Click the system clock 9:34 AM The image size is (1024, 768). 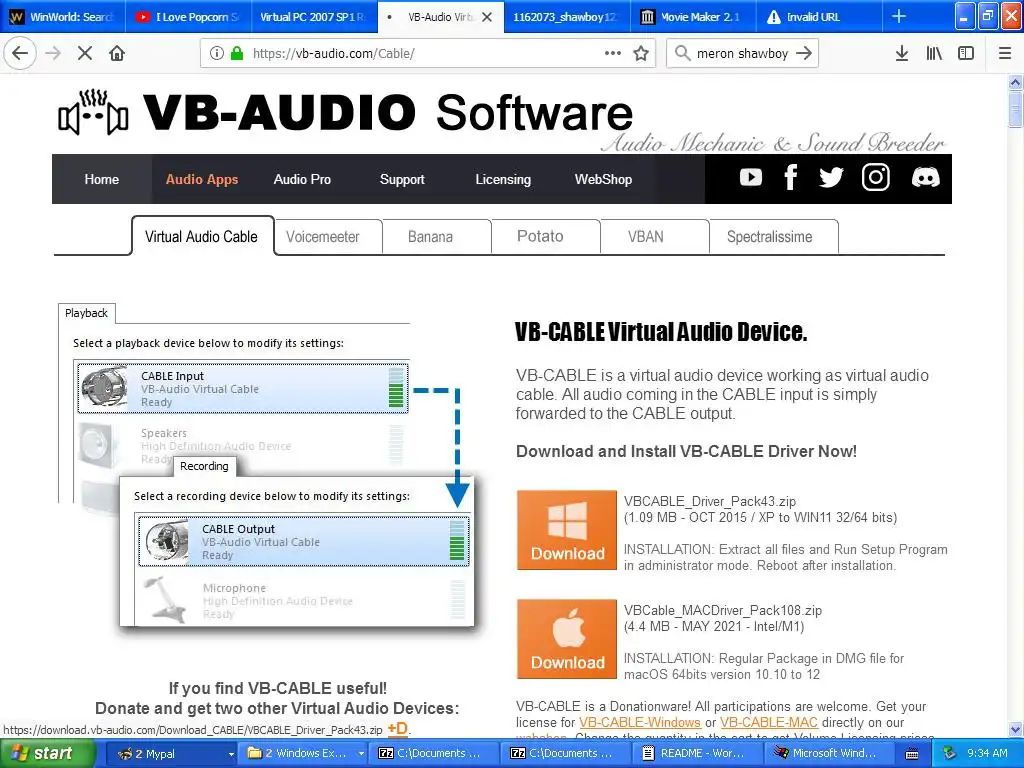pyautogui.click(x=987, y=754)
